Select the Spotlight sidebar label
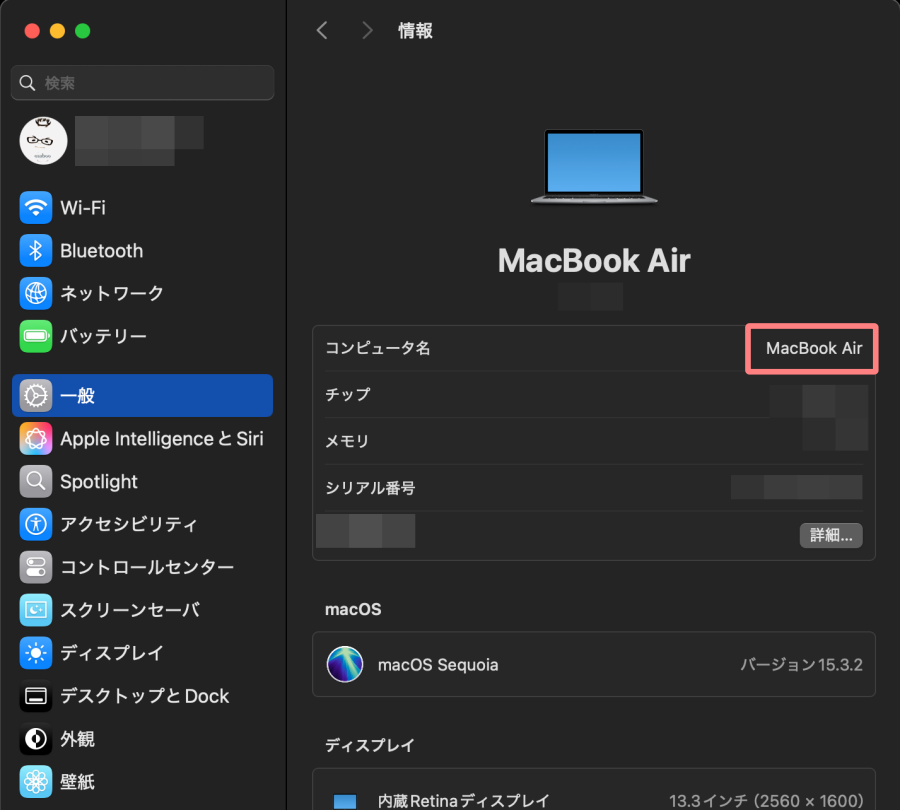This screenshot has width=900, height=810. click(99, 482)
